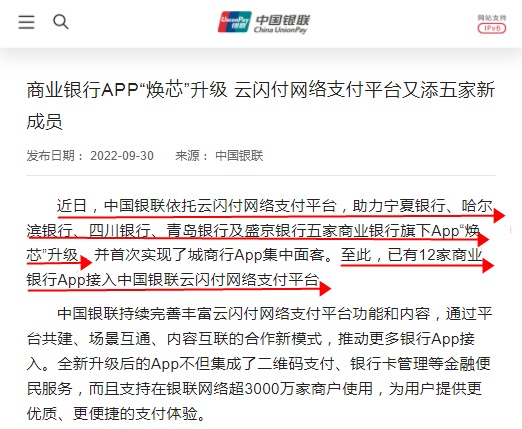Click the 来源 label
The image size is (522, 429).
[187, 156]
